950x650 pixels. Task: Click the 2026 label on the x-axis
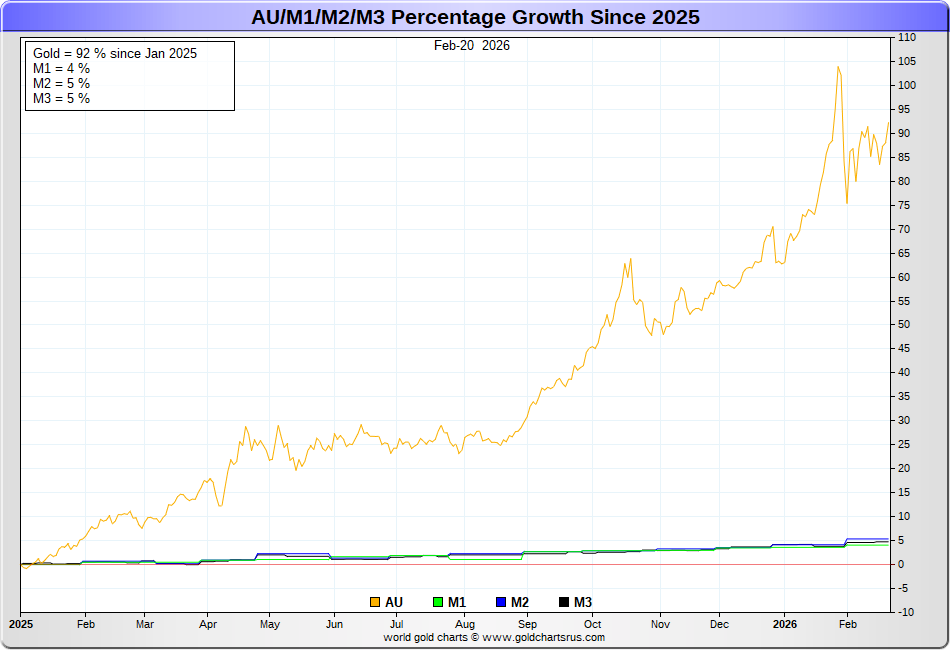pyautogui.click(x=784, y=623)
